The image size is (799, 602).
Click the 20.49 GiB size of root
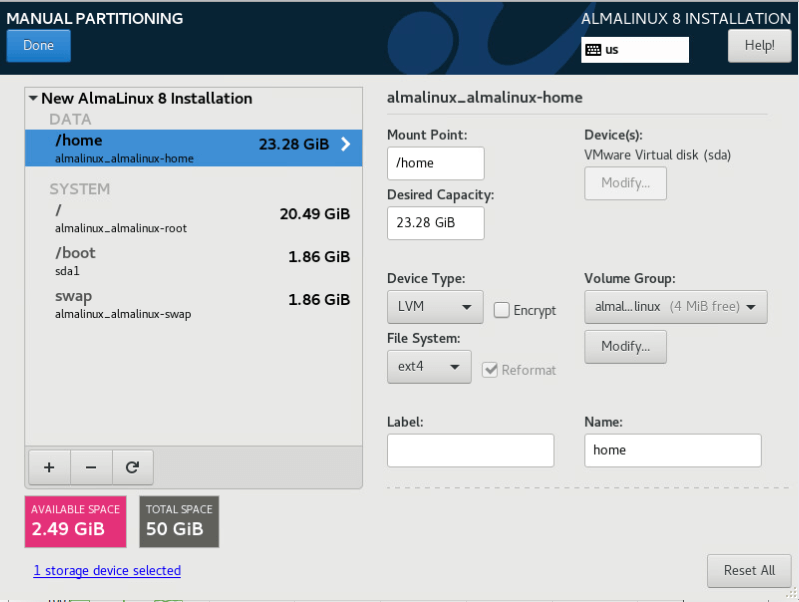point(315,214)
